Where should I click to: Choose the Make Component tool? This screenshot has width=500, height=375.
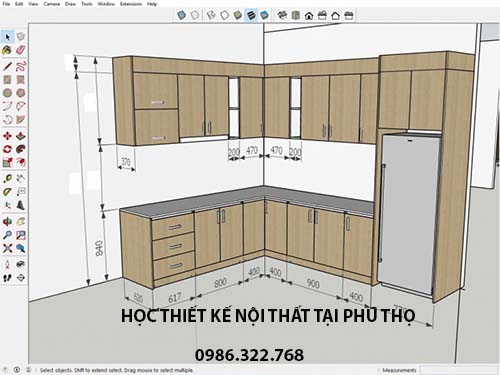21,36
